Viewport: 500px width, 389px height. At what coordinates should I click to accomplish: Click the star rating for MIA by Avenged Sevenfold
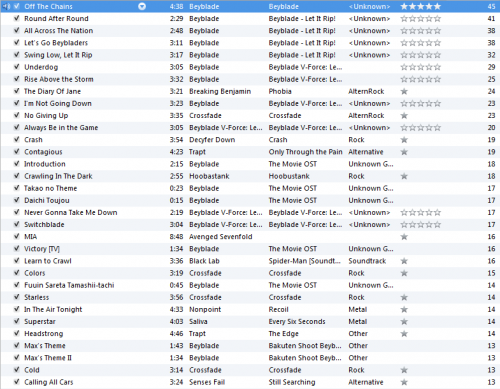(404, 237)
